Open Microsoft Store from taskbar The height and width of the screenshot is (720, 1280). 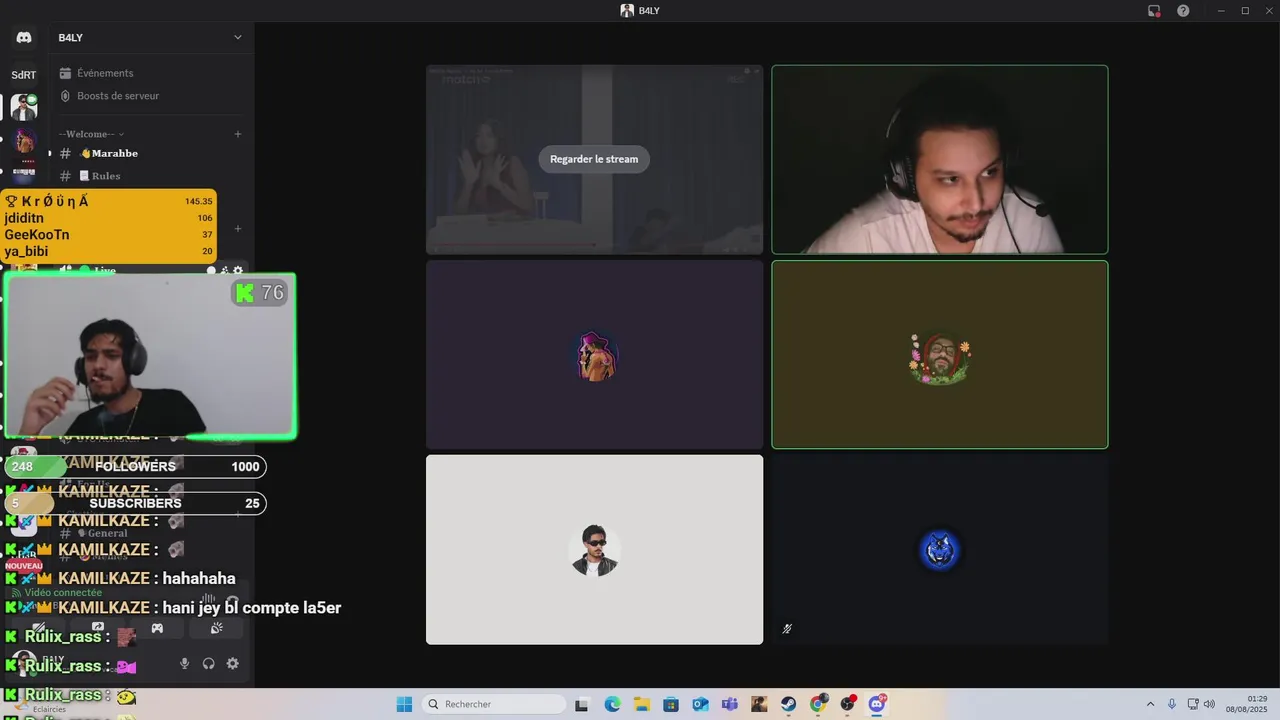pos(671,704)
